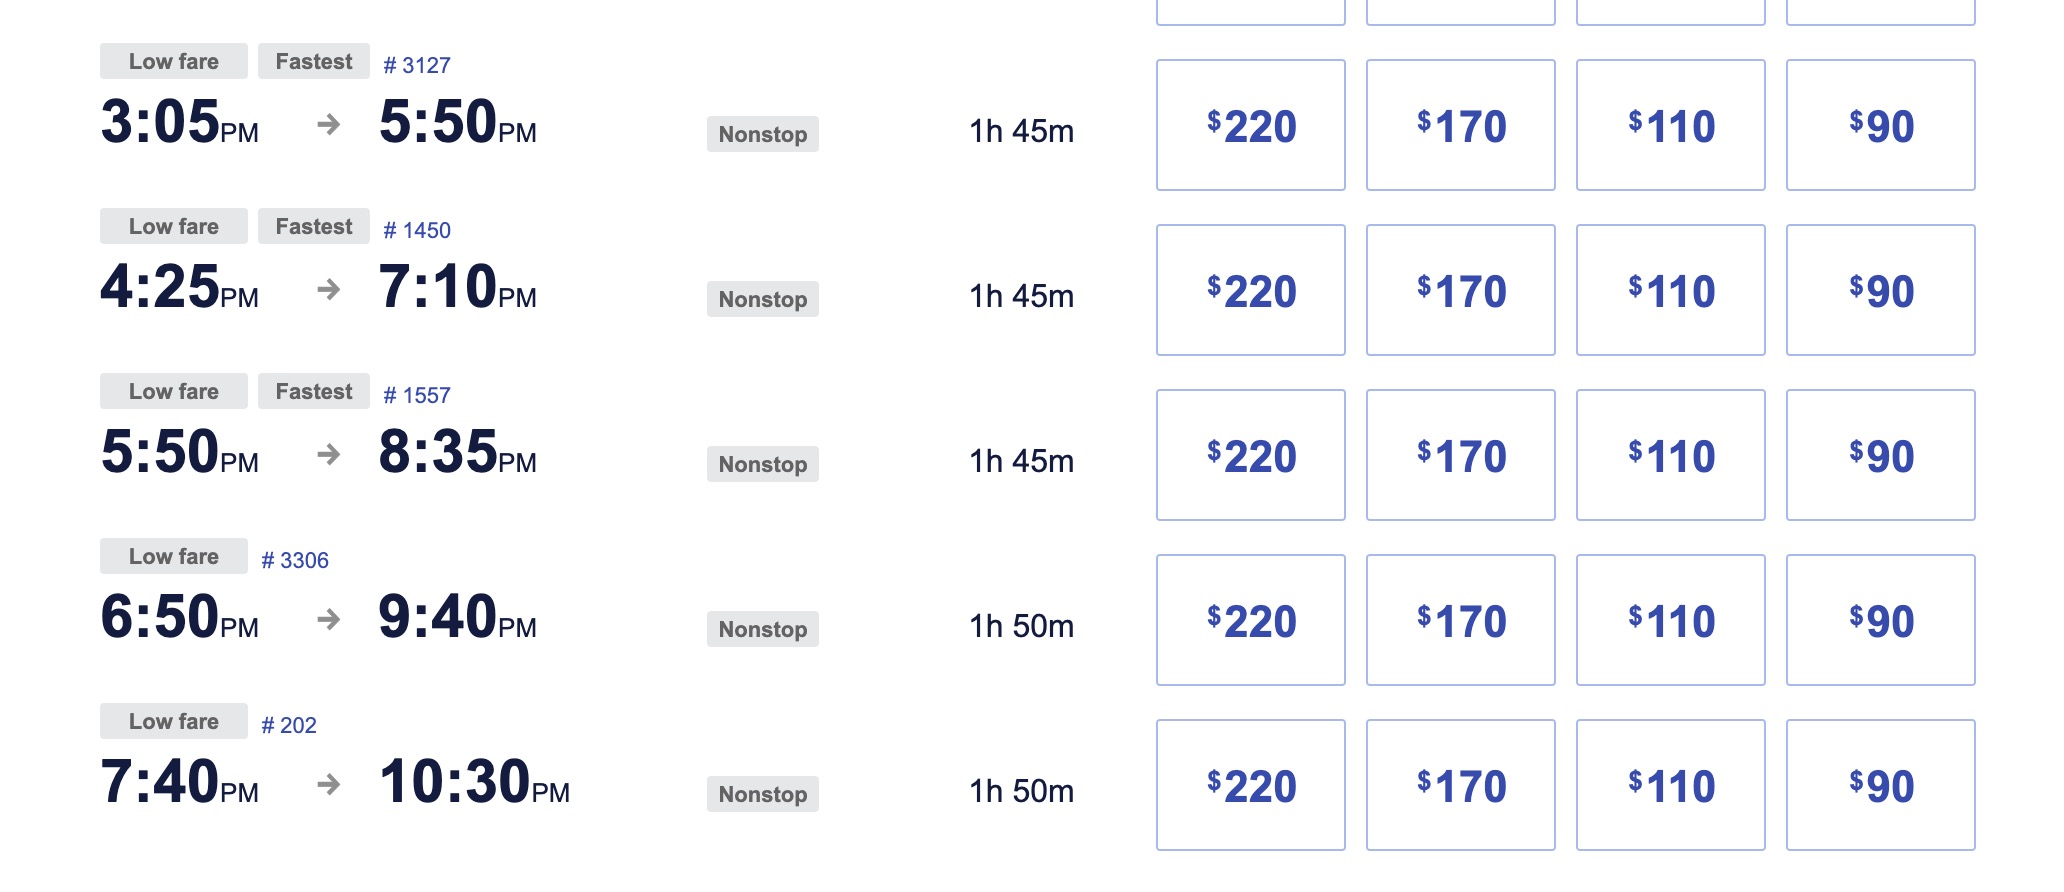The image size is (2064, 892).
Task: Select the $170 fare for flight 1450
Action: (x=1460, y=290)
